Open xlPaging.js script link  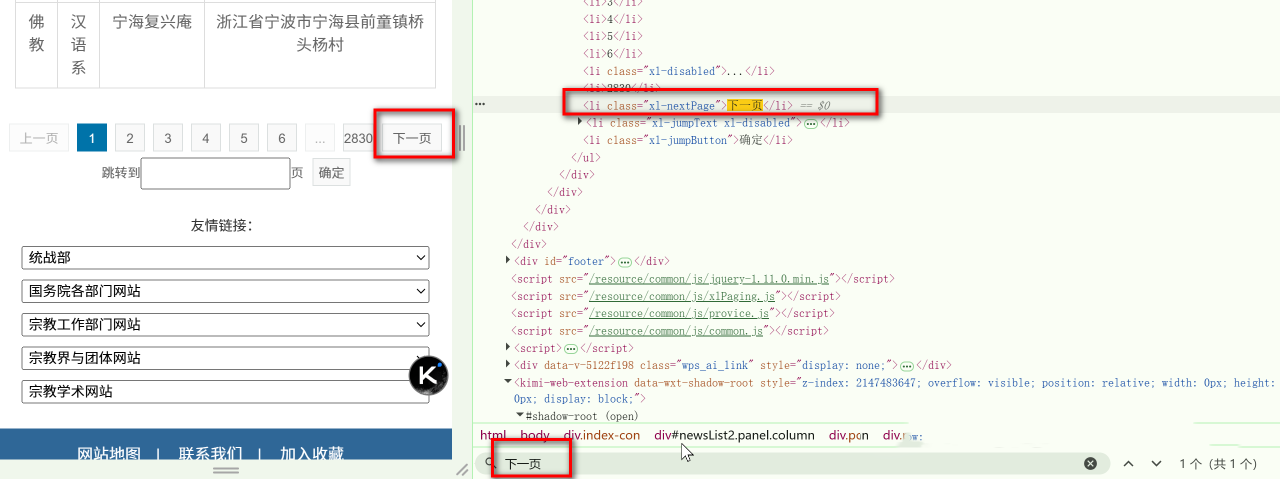pyautogui.click(x=684, y=296)
